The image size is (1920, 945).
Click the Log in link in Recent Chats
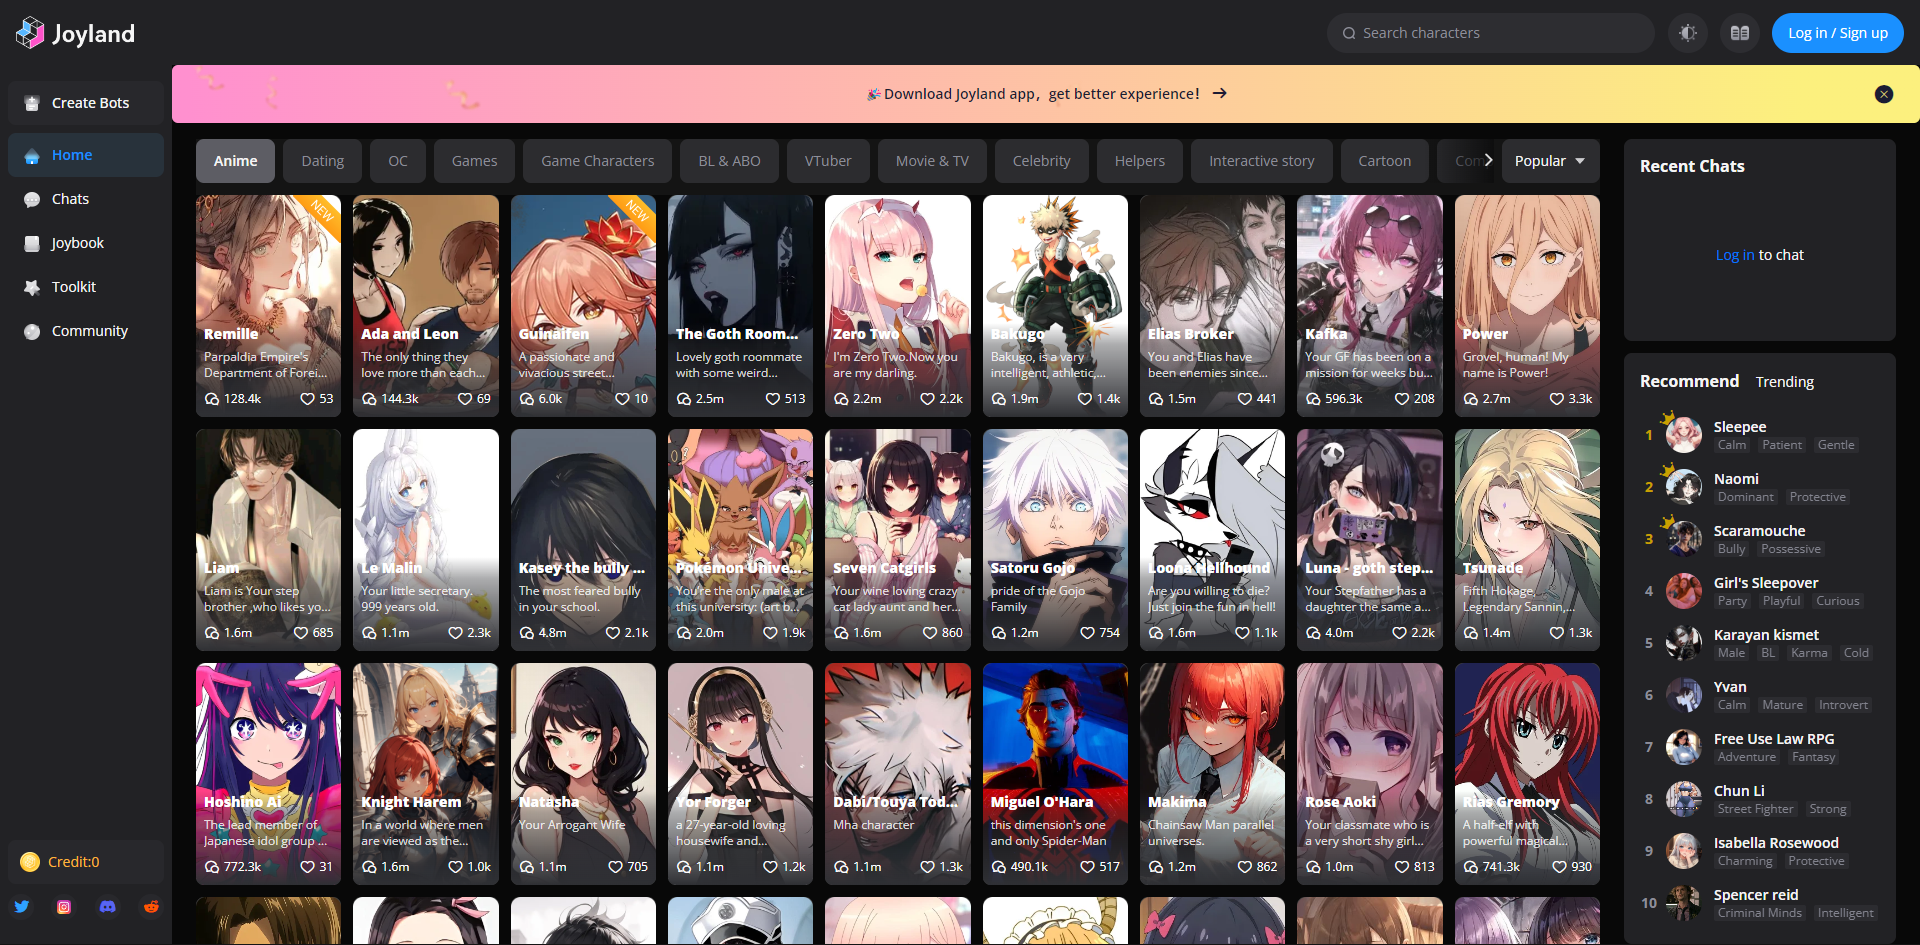pyautogui.click(x=1735, y=255)
